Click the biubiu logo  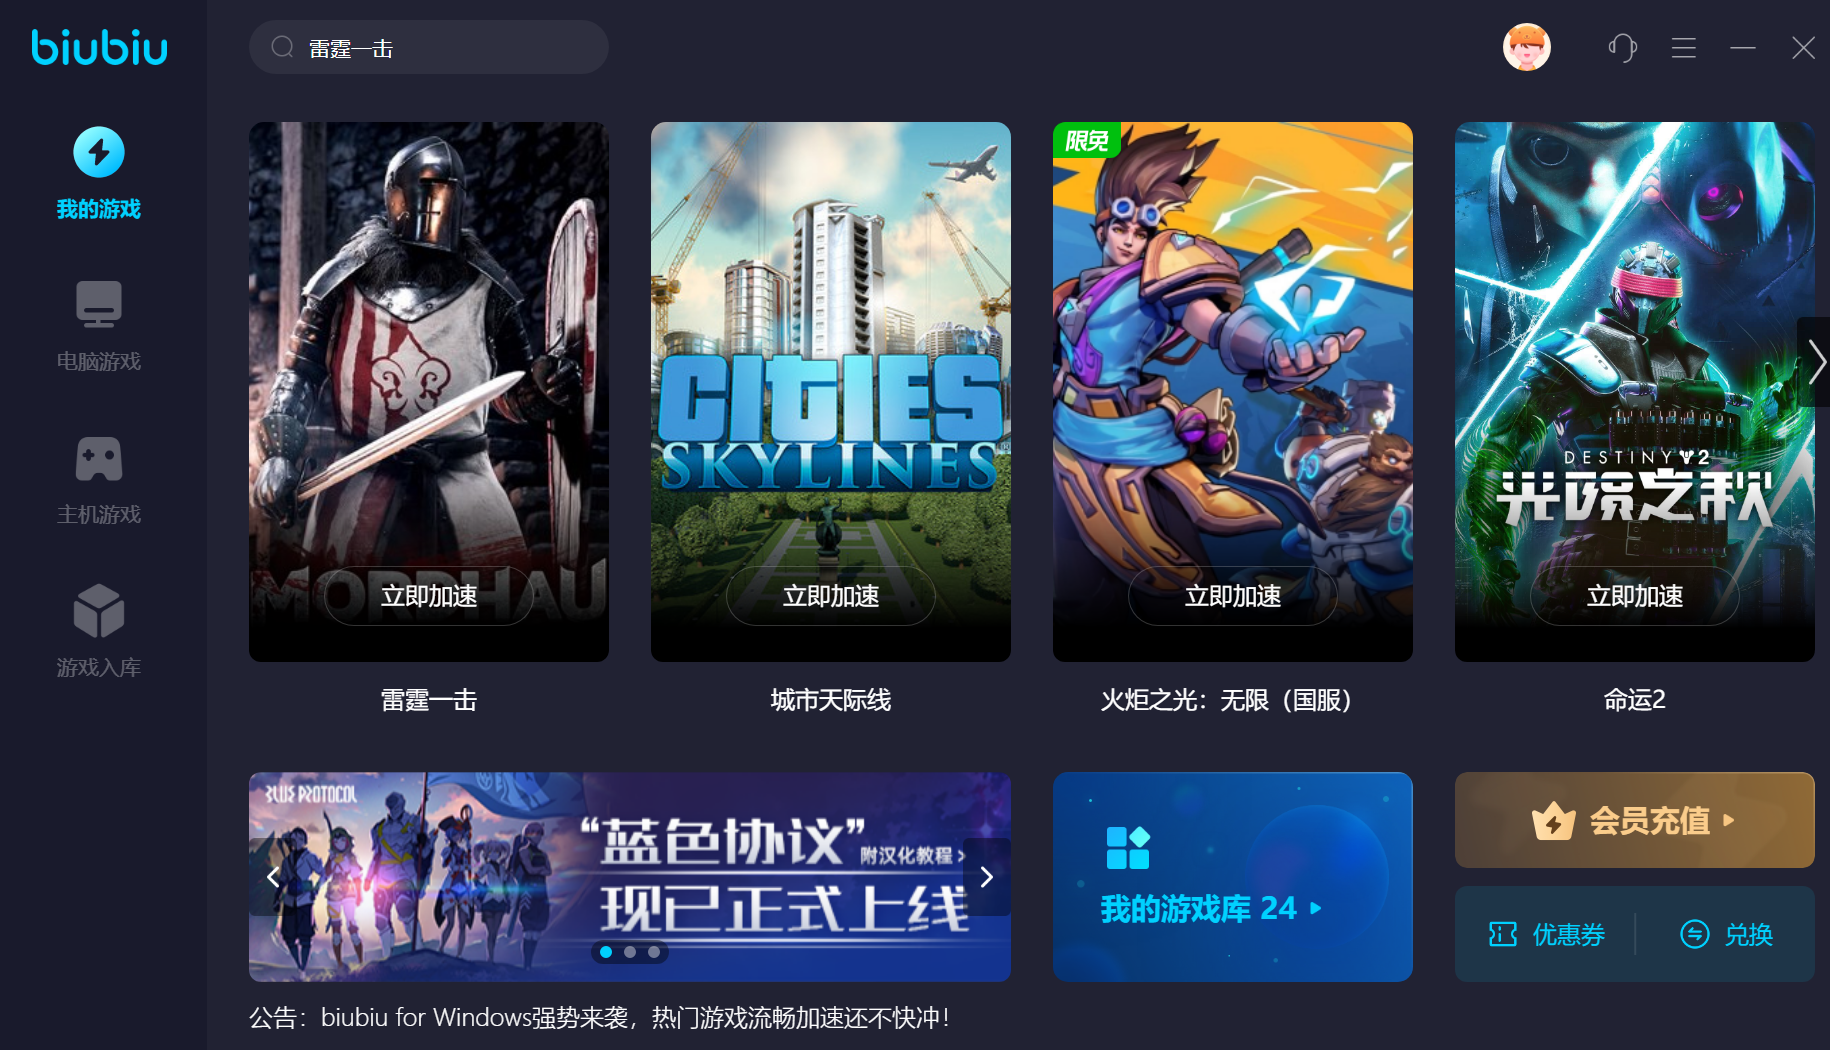click(x=99, y=47)
